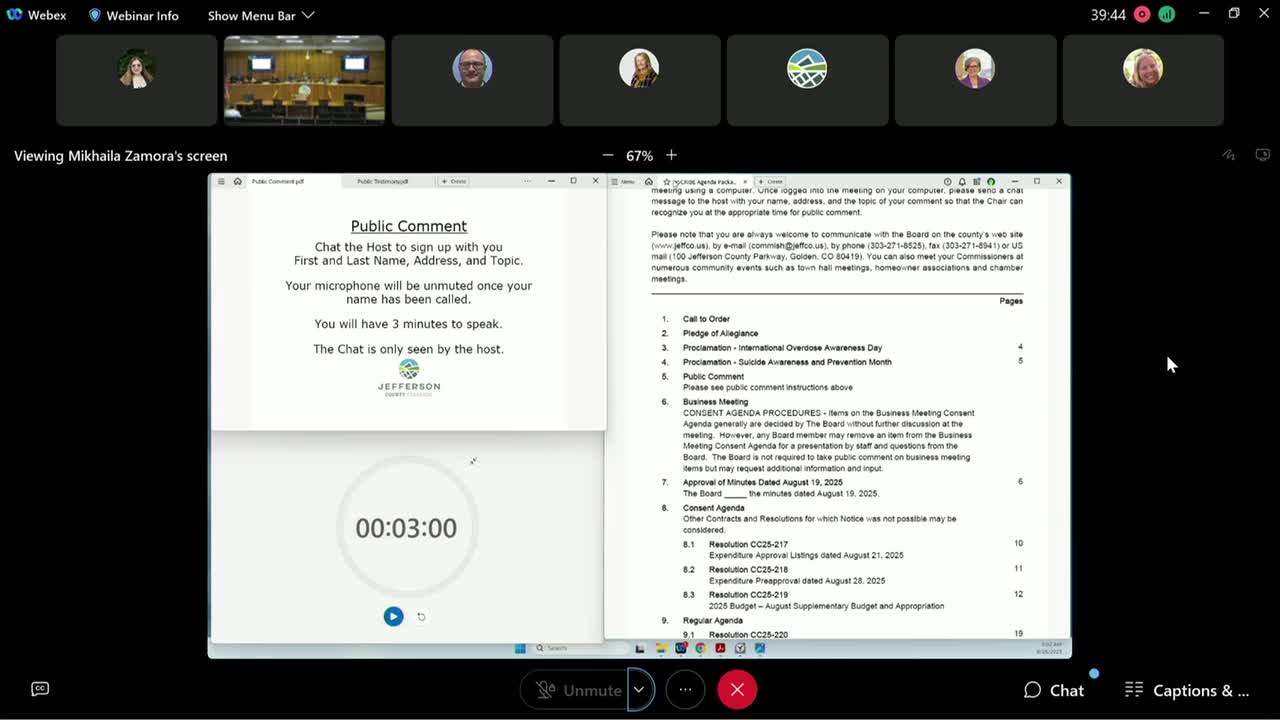
Task: Click Create button in the agenda PDF window
Action: point(771,182)
